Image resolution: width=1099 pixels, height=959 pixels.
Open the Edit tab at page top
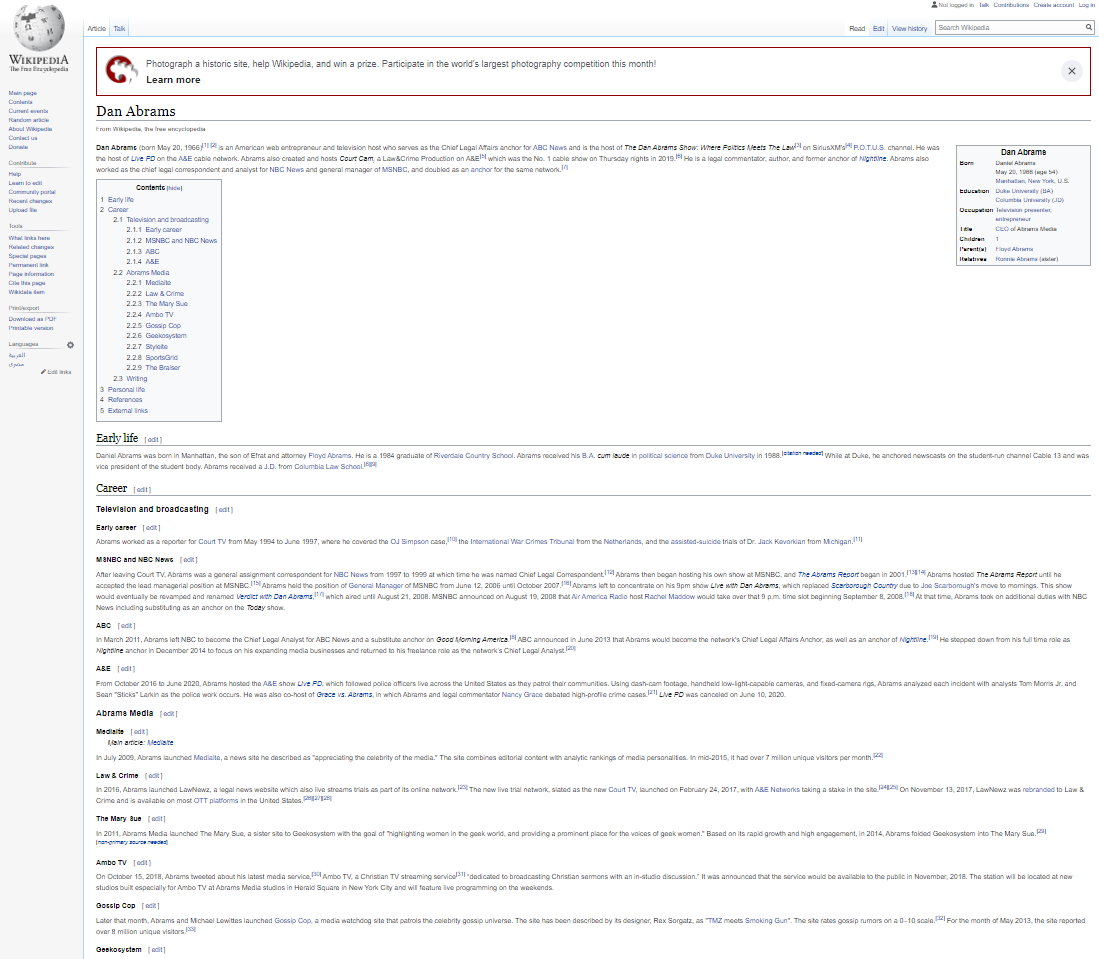coord(878,29)
